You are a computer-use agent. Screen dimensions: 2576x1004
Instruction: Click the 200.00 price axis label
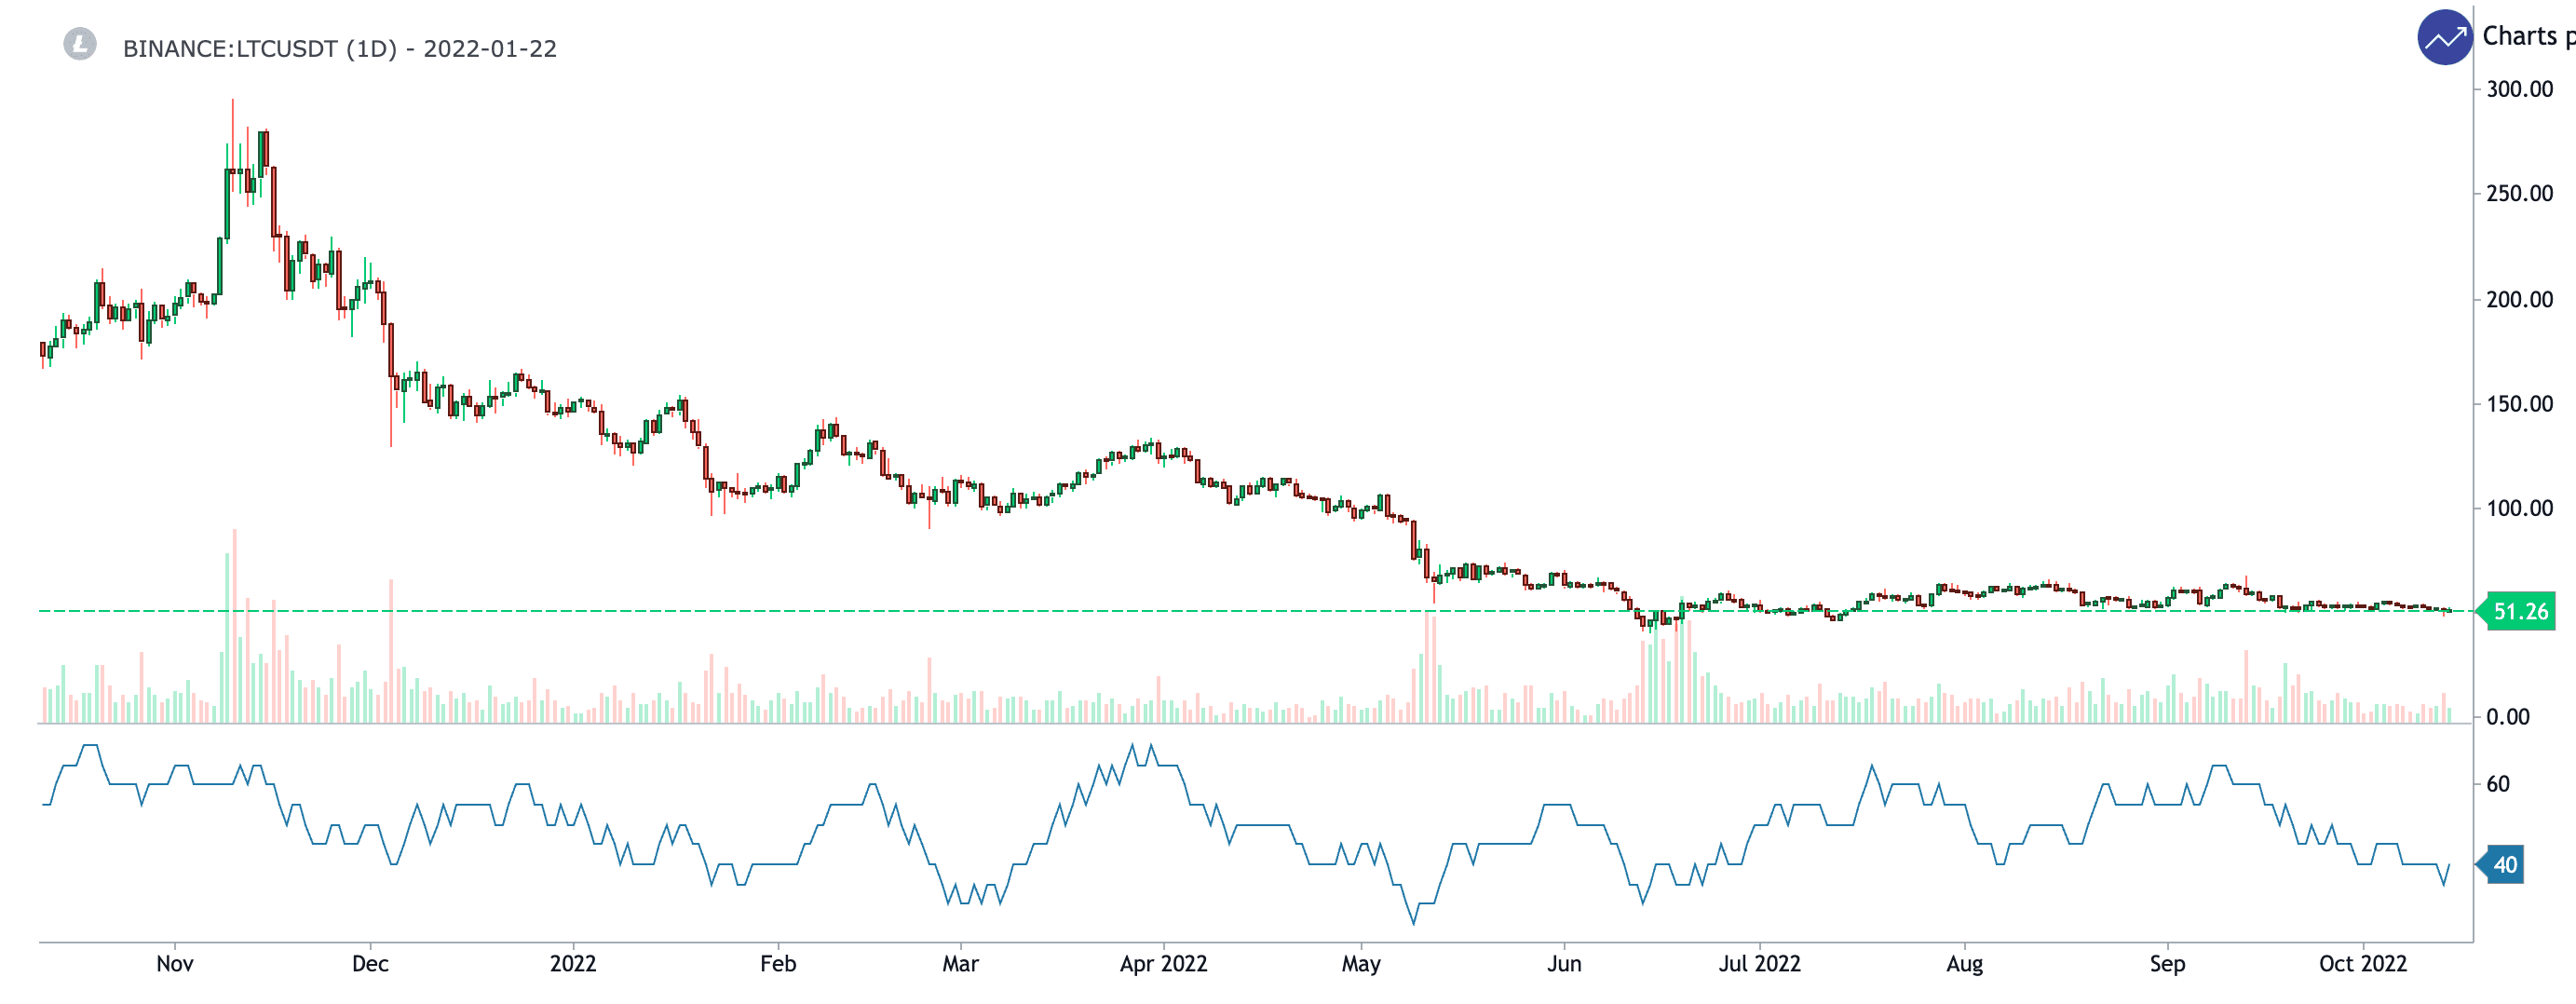(2518, 299)
